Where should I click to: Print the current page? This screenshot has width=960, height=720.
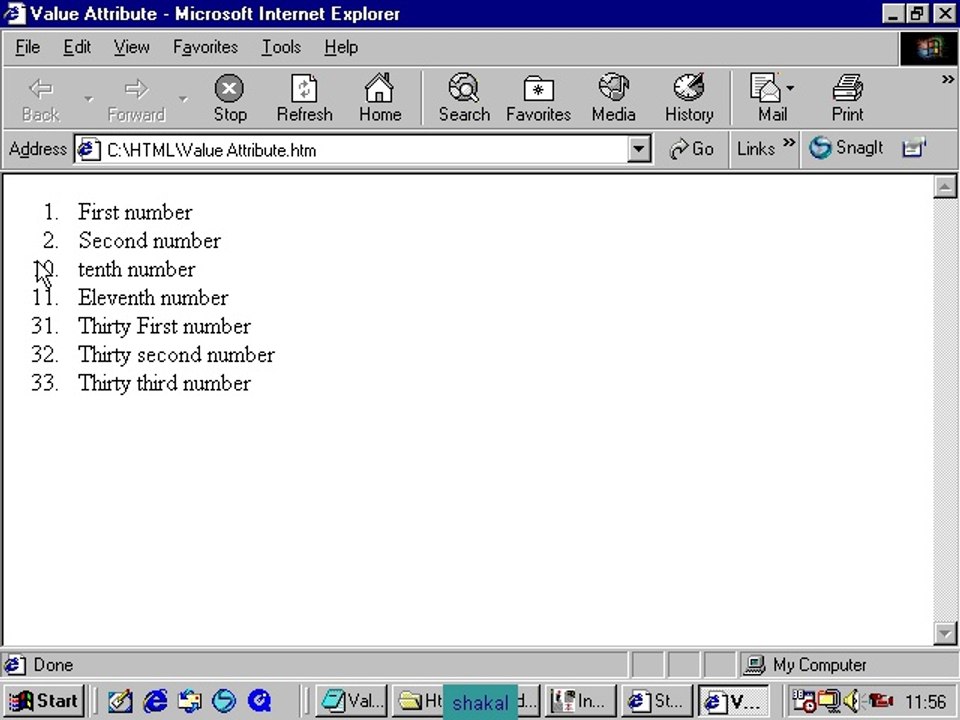pos(847,99)
